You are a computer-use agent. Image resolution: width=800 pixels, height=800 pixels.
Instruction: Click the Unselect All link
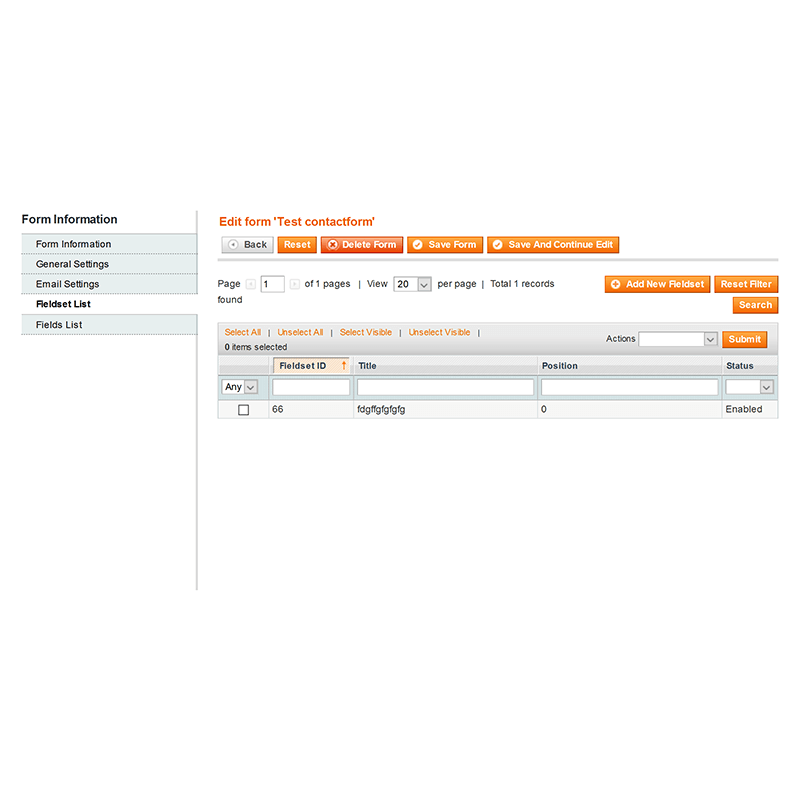point(300,332)
